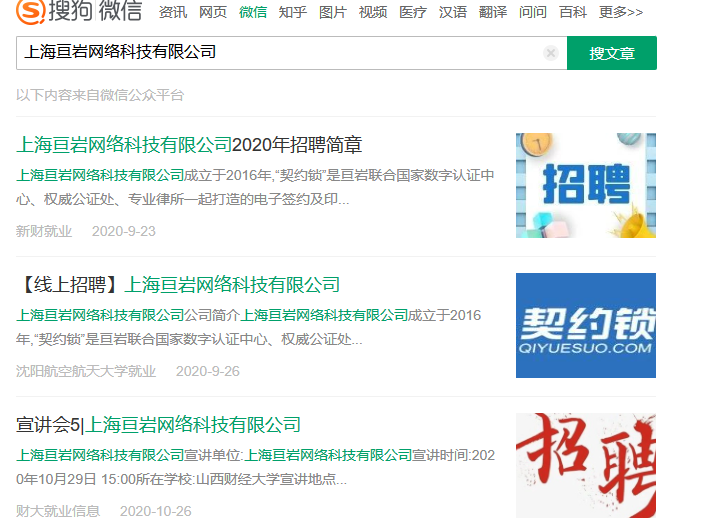Screen dimensions: 702x518
Task: Open the 医疗 tab
Action: 413,12
